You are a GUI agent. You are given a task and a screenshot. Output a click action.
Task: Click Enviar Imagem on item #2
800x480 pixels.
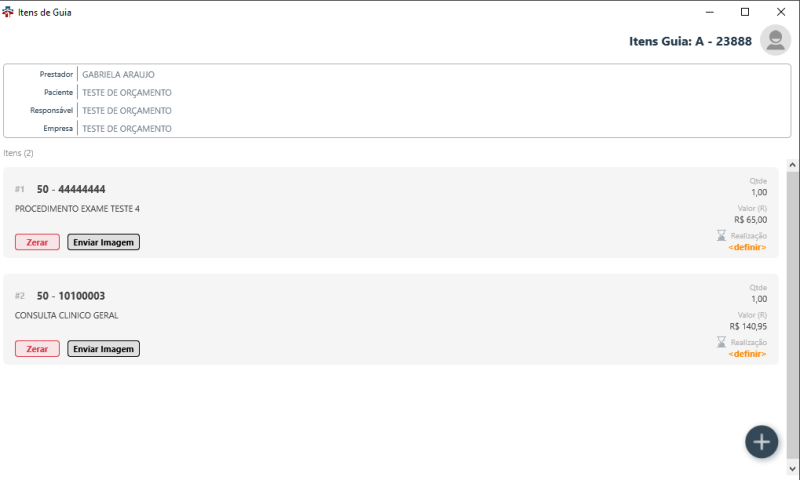104,349
